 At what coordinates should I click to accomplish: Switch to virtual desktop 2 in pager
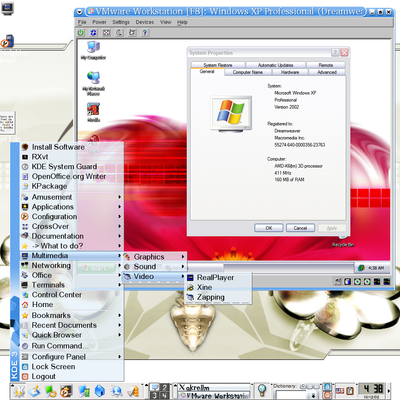[164, 387]
